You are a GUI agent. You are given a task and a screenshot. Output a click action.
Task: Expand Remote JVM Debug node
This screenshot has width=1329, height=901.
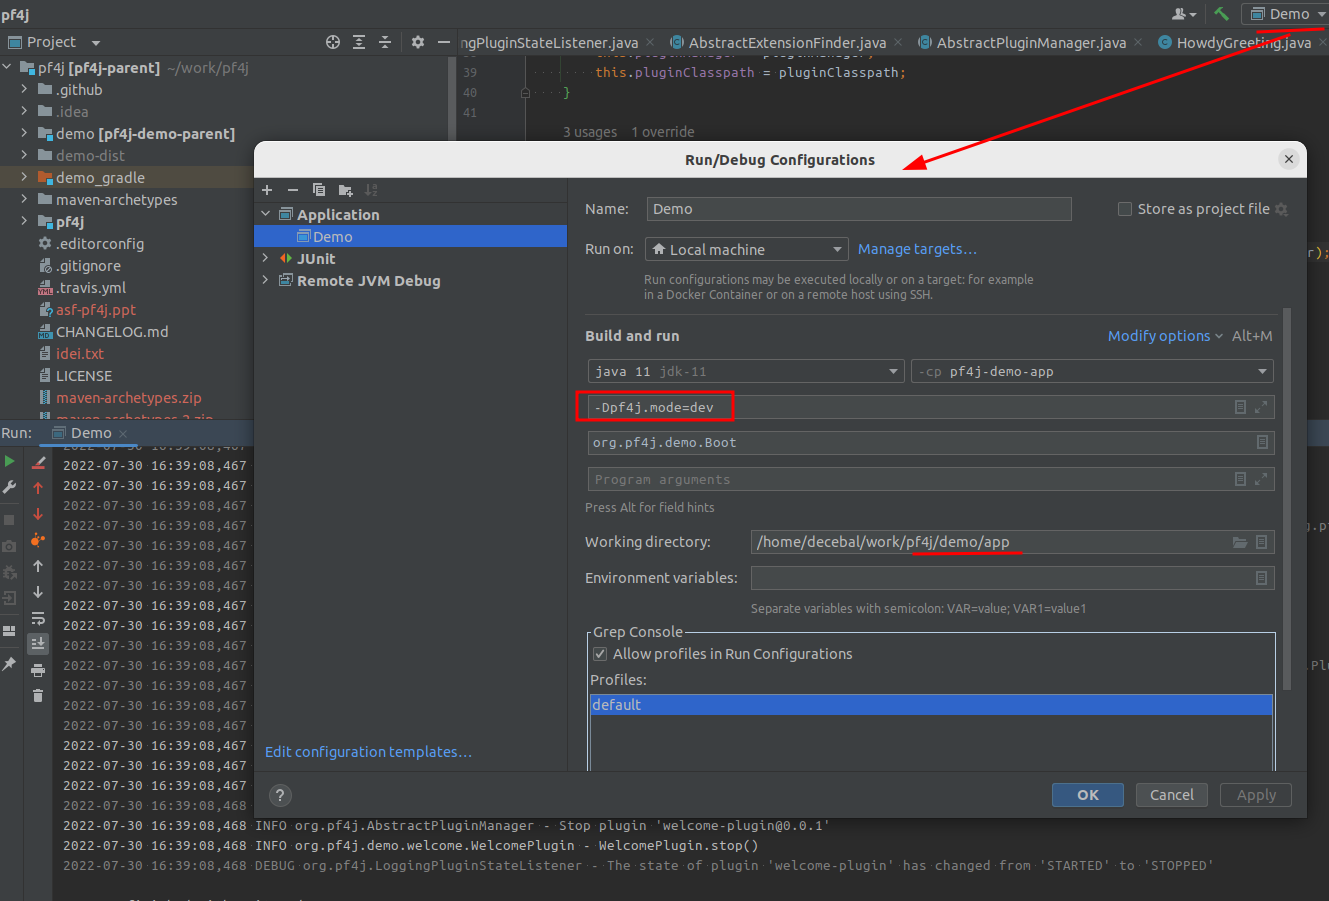point(266,281)
